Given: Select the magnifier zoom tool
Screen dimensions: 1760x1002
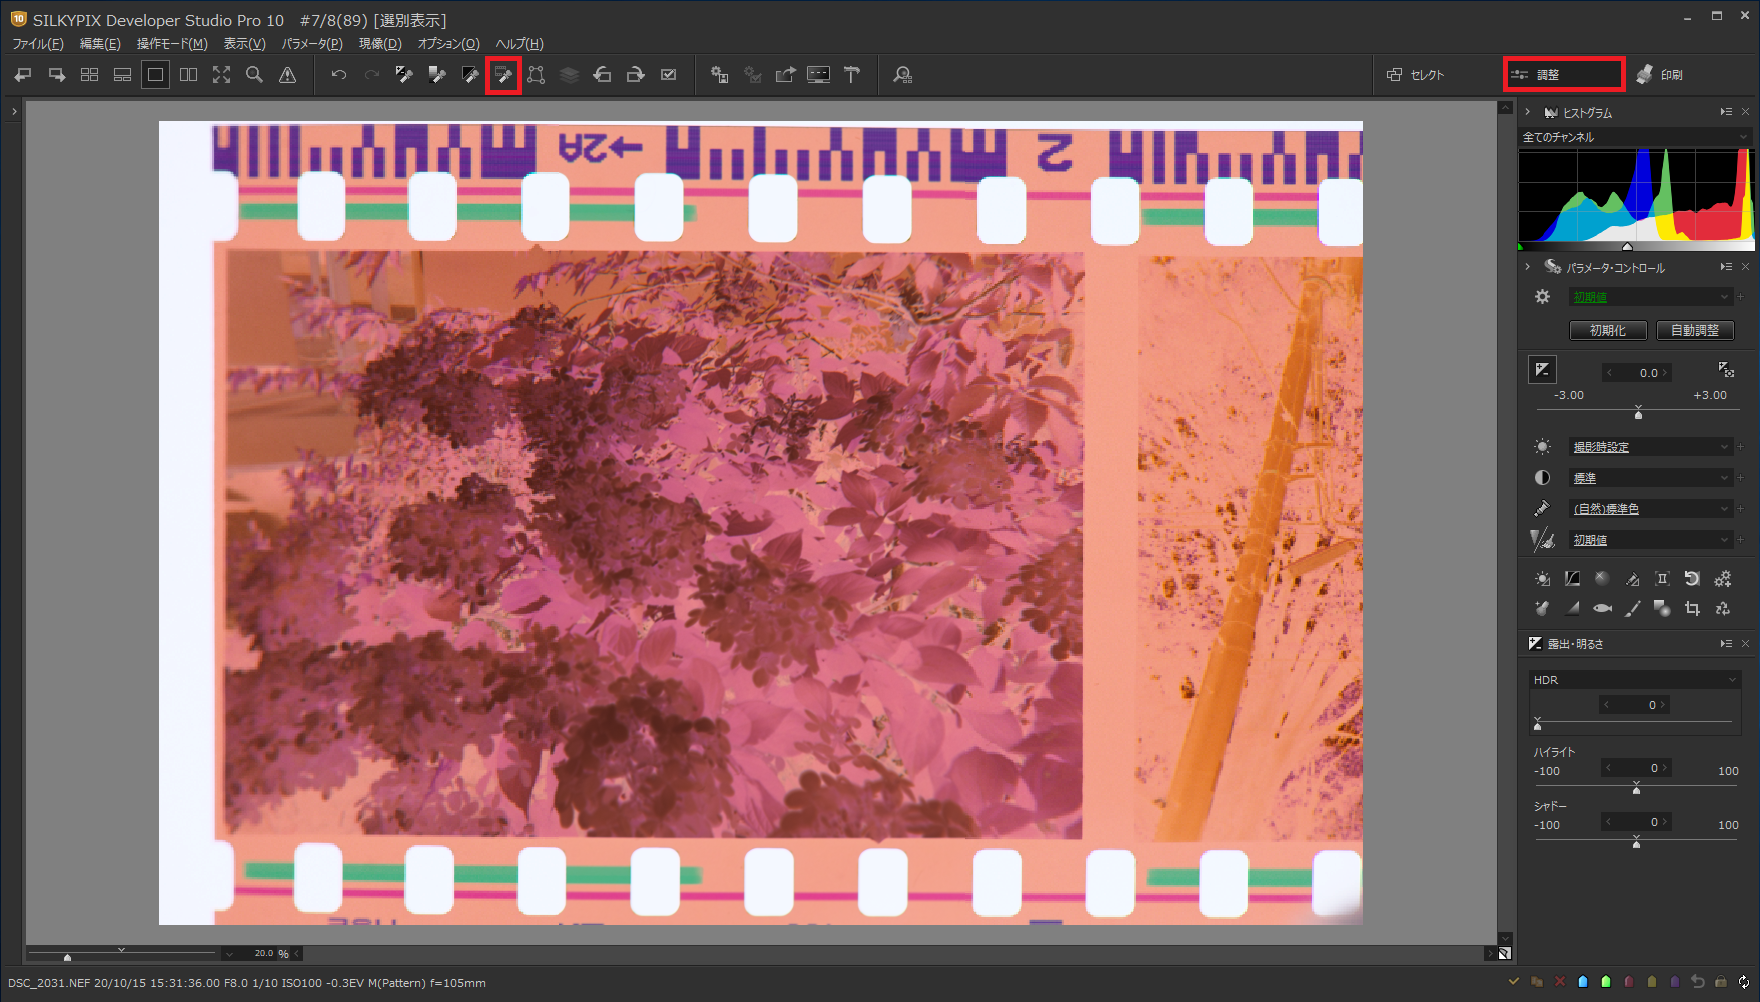Looking at the screenshot, I should [x=254, y=75].
